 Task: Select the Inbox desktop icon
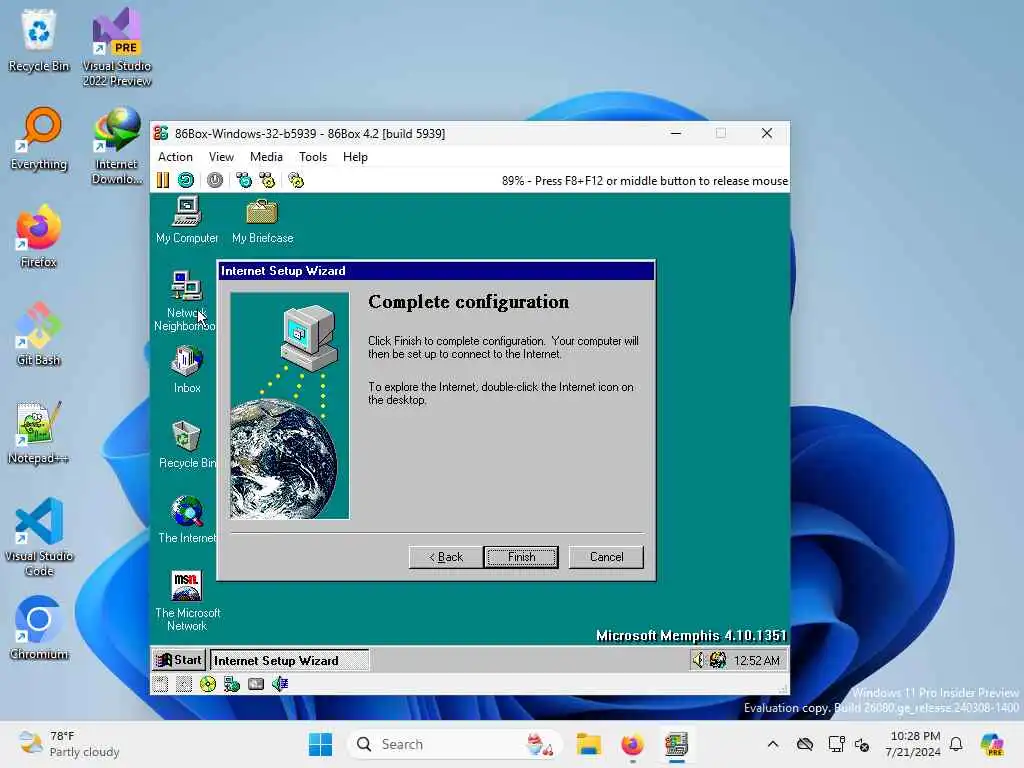(x=187, y=370)
